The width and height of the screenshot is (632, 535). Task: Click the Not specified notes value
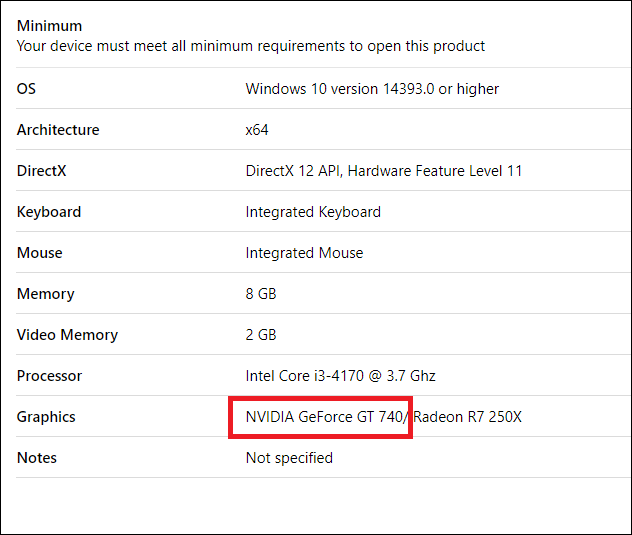pyautogui.click(x=289, y=458)
